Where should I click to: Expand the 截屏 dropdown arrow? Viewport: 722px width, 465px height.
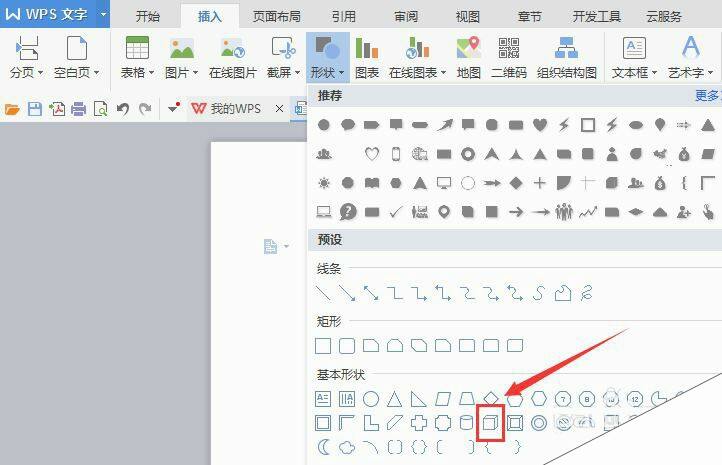(297, 73)
